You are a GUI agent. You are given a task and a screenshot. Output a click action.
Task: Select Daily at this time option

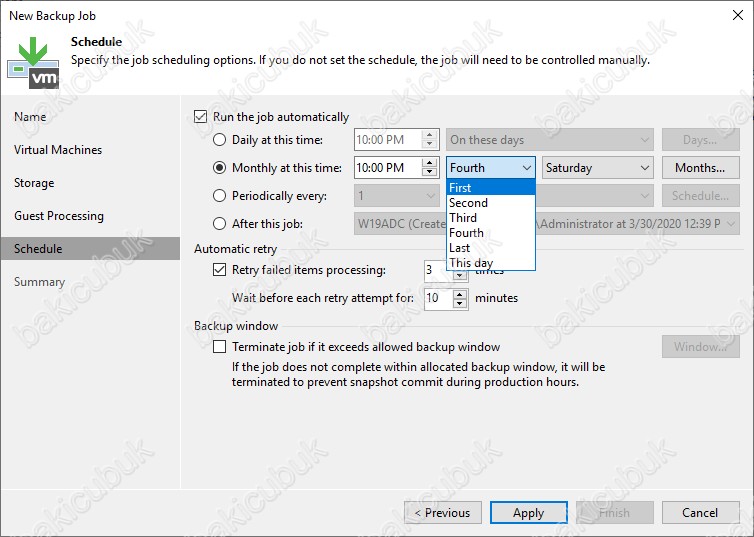[x=219, y=140]
